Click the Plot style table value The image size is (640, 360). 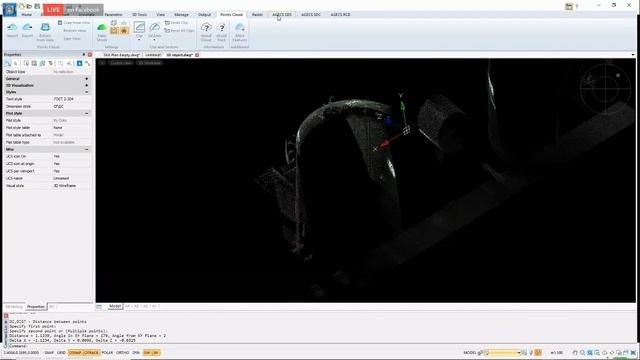[x=71, y=128]
